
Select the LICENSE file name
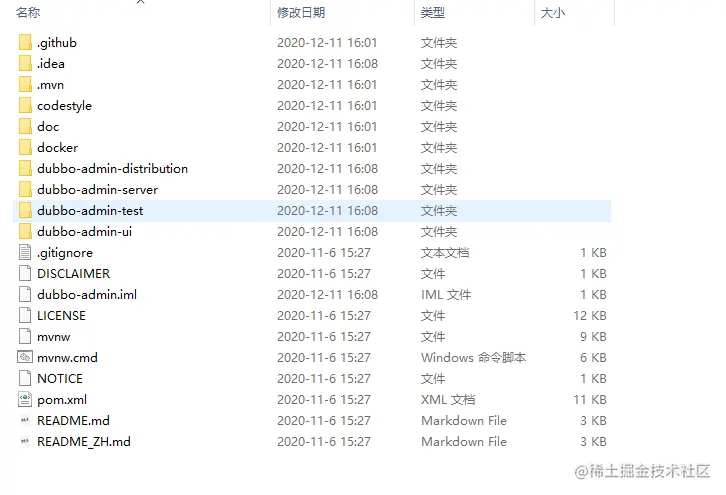[62, 315]
